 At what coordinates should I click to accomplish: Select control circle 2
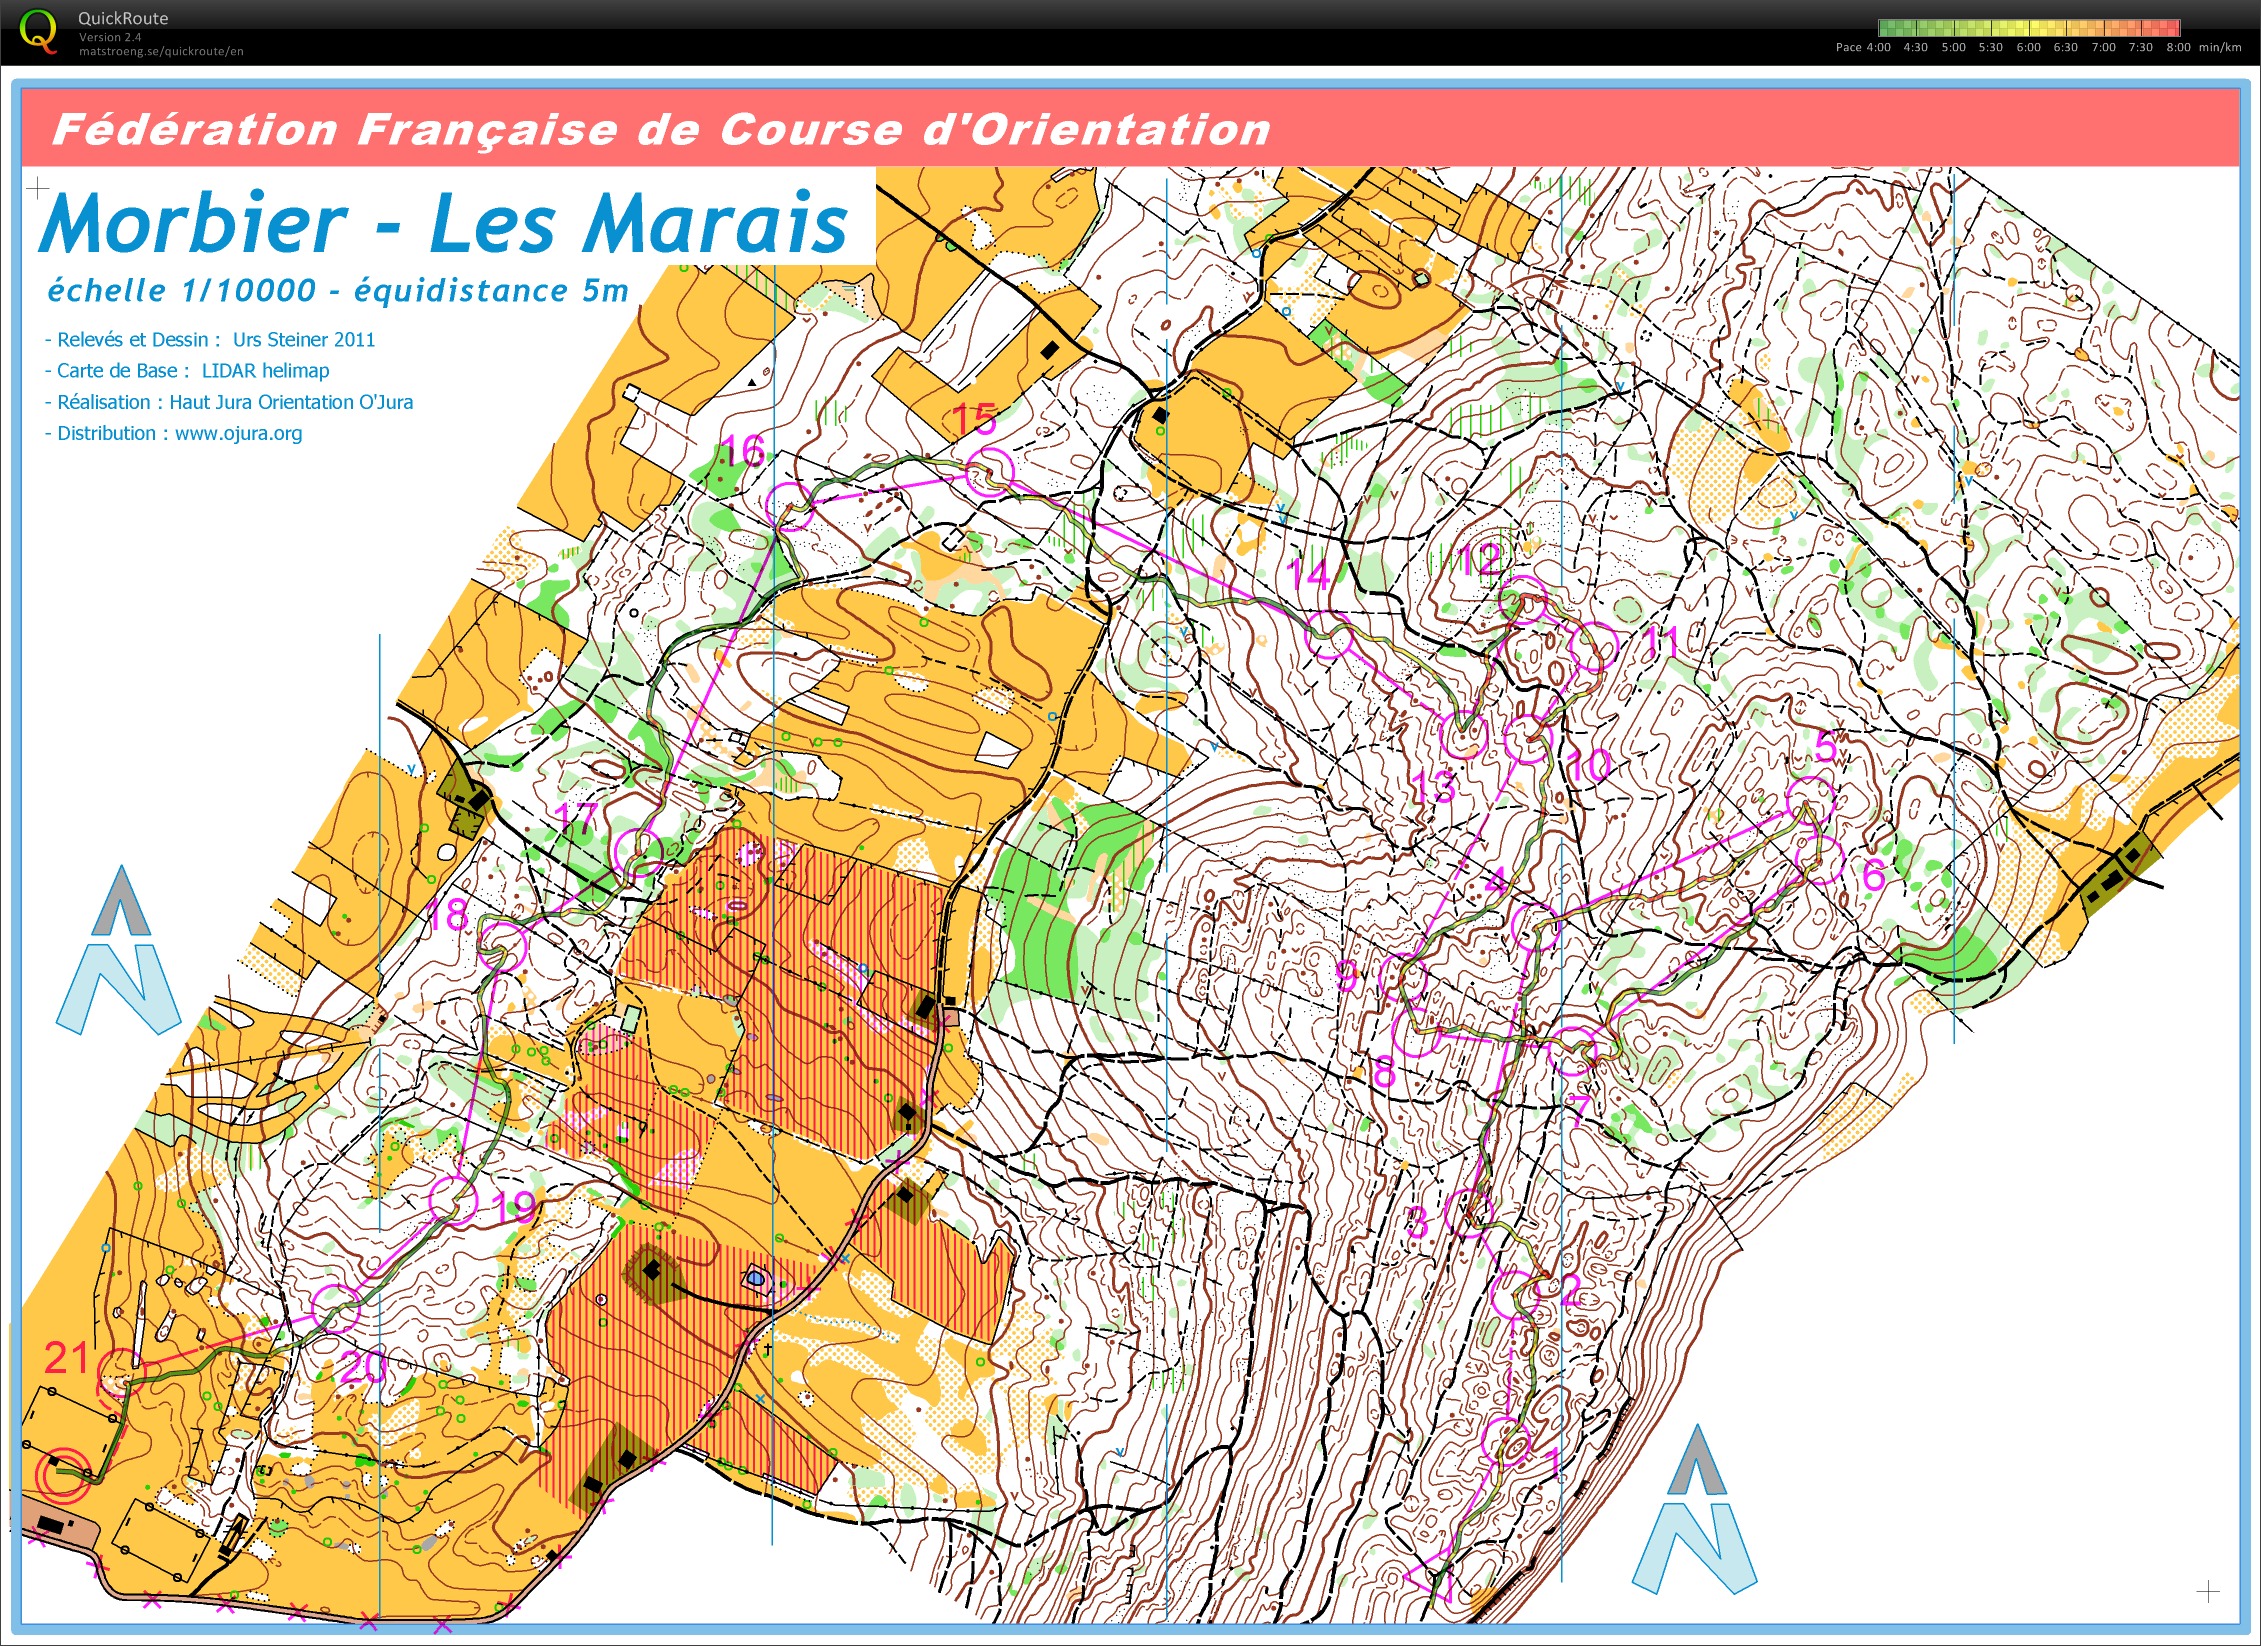click(x=1516, y=1295)
